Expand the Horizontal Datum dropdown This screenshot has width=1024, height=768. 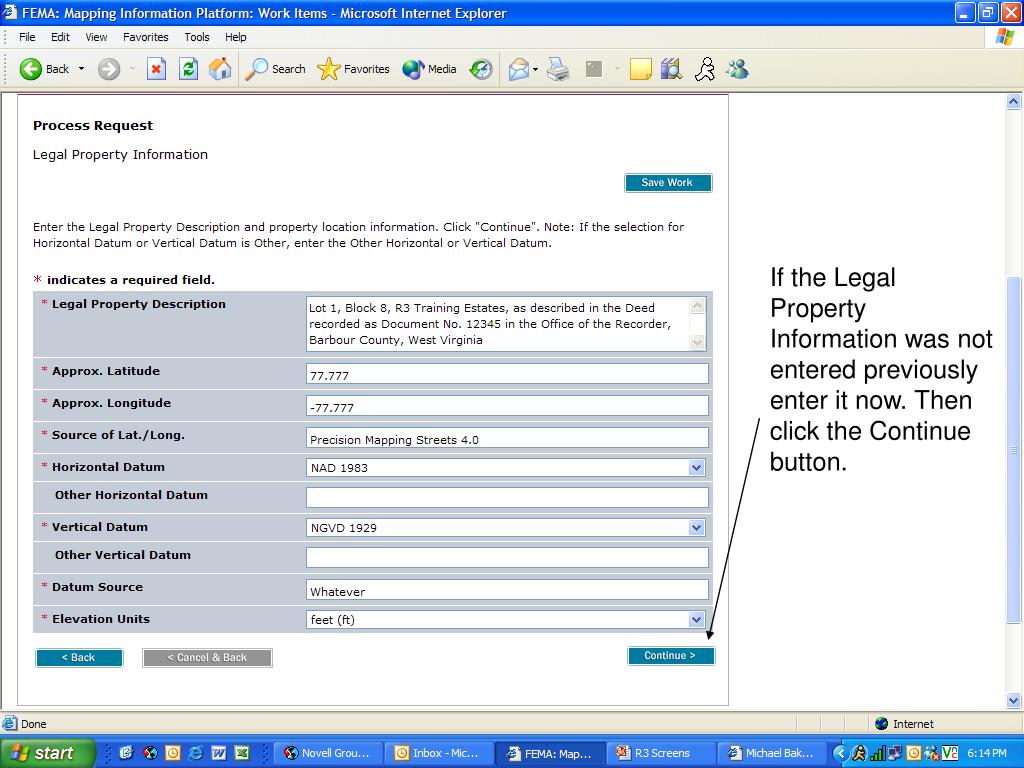(x=696, y=468)
